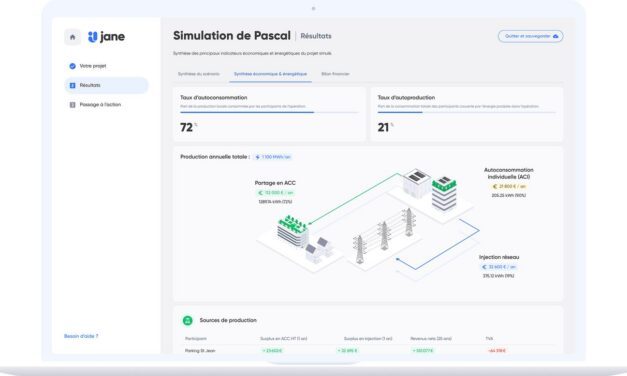627x376 pixels.
Task: Click the cloud icon in the save button
Action: tap(555, 36)
